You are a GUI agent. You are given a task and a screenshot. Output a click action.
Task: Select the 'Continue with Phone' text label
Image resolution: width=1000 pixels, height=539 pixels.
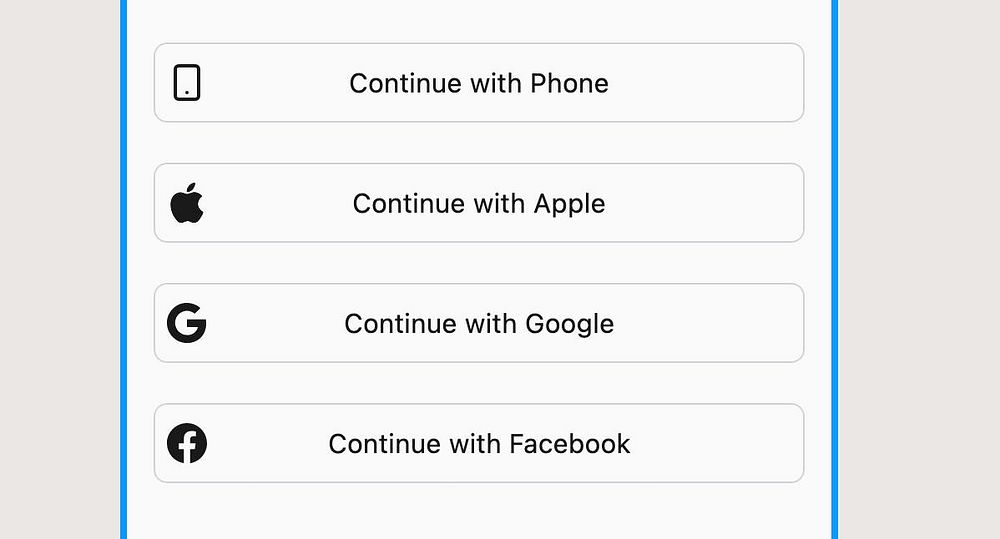click(479, 83)
